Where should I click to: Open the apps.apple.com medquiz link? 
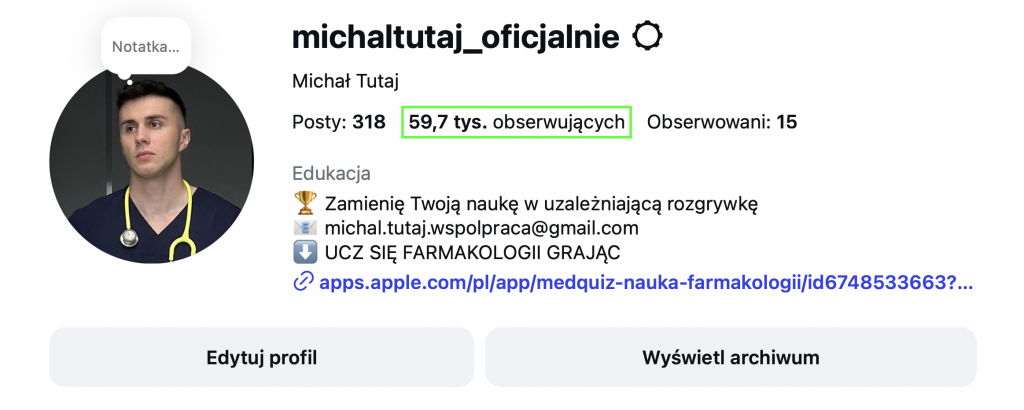coord(646,282)
